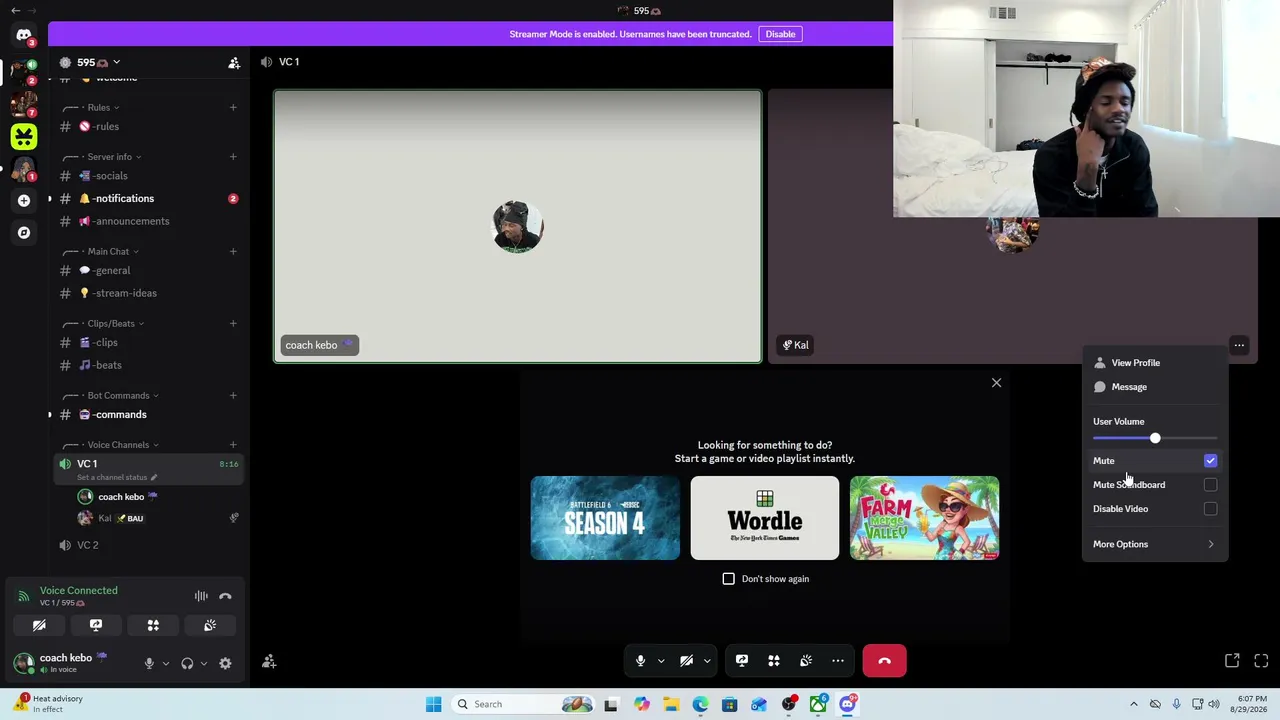The height and width of the screenshot is (720, 1280).
Task: Open More Options submenu in the user menu
Action: (1155, 544)
